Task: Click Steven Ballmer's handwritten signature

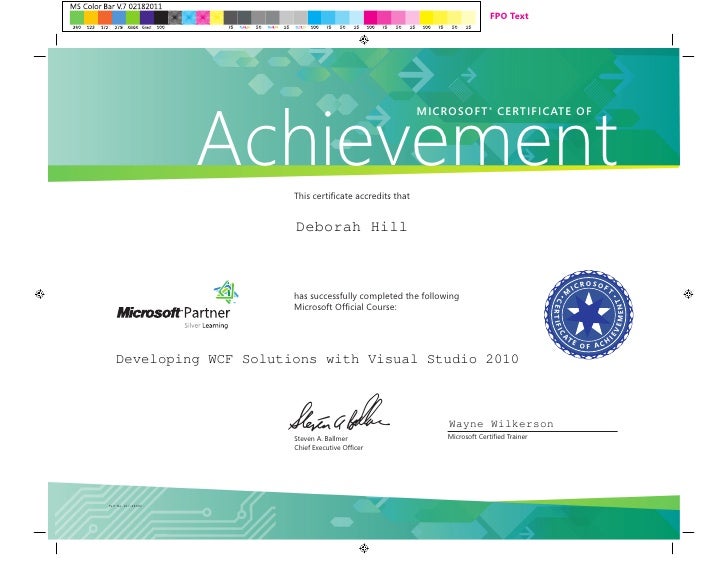Action: pyautogui.click(x=339, y=413)
